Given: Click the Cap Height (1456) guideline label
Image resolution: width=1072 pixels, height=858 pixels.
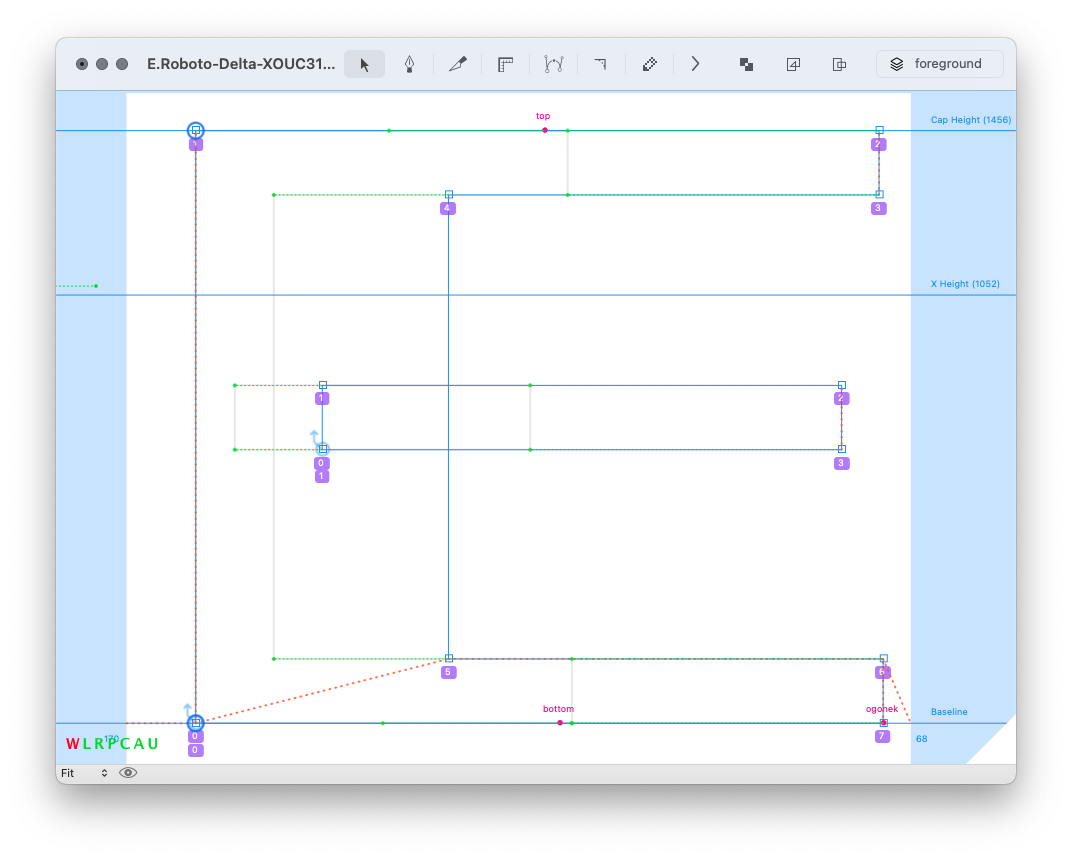Looking at the screenshot, I should pos(970,120).
